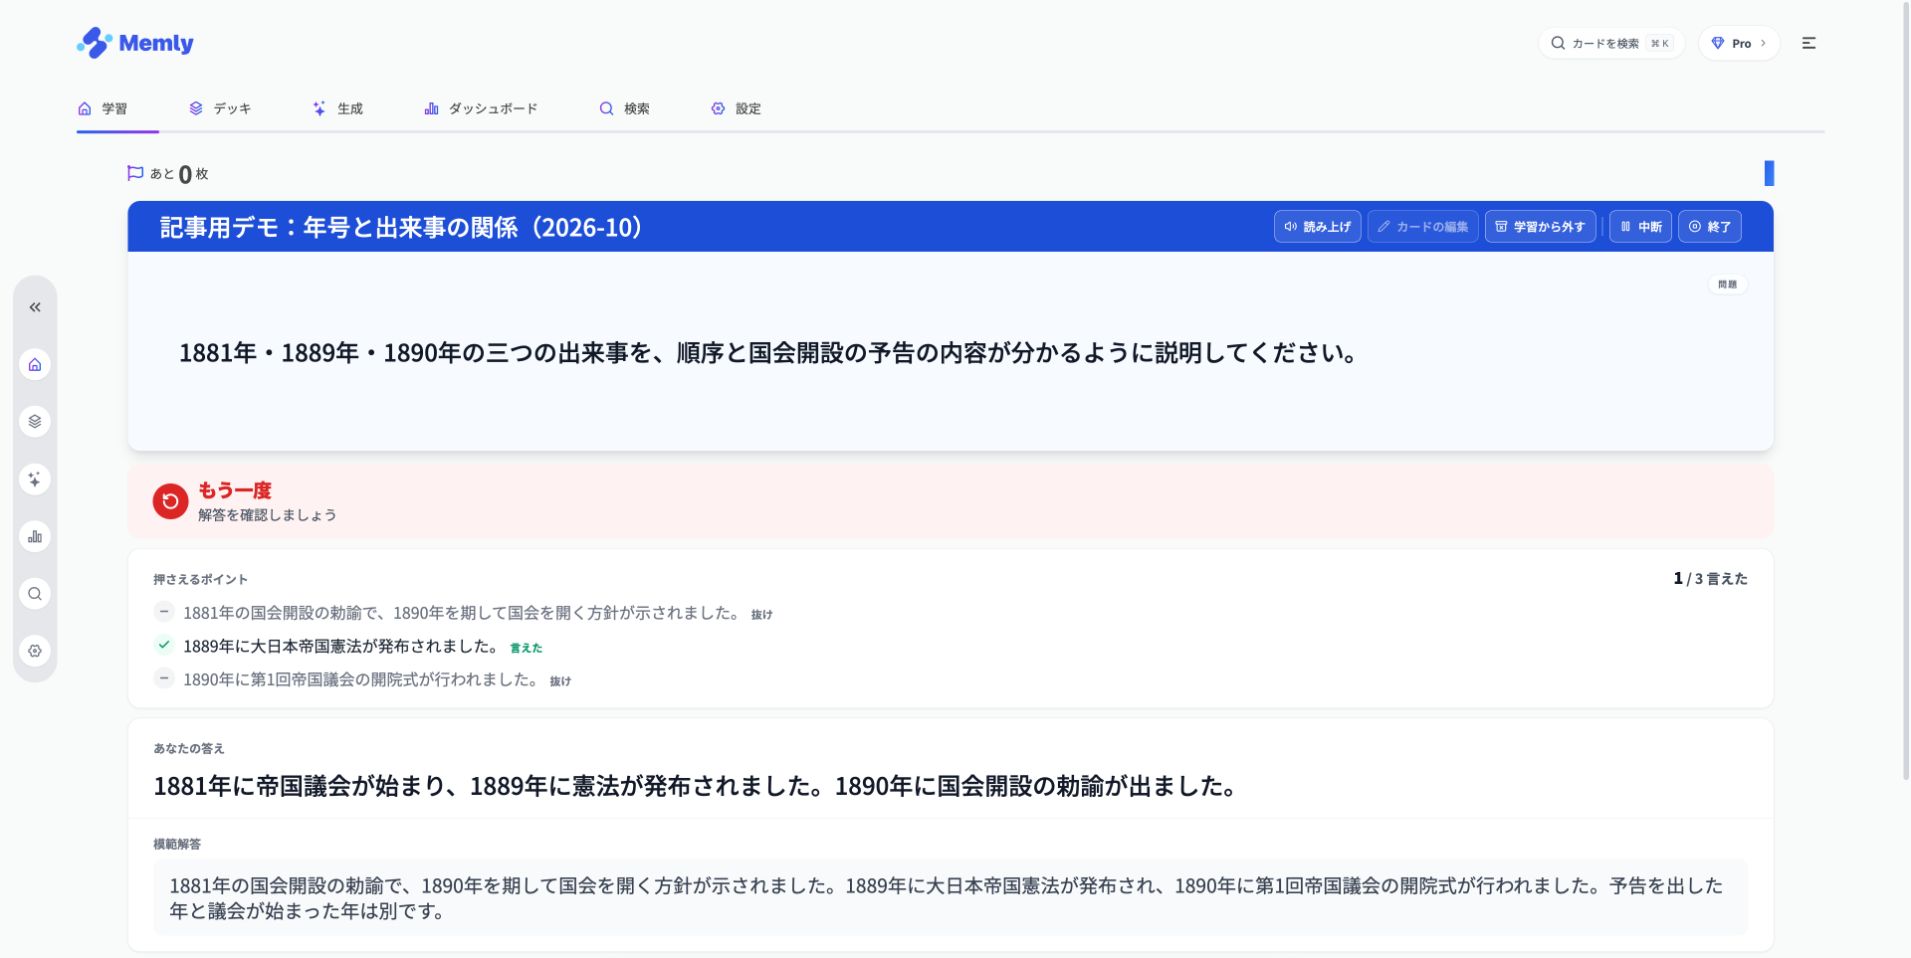Switch to the デッキ tab
This screenshot has width=1911, height=958.
pyautogui.click(x=220, y=108)
